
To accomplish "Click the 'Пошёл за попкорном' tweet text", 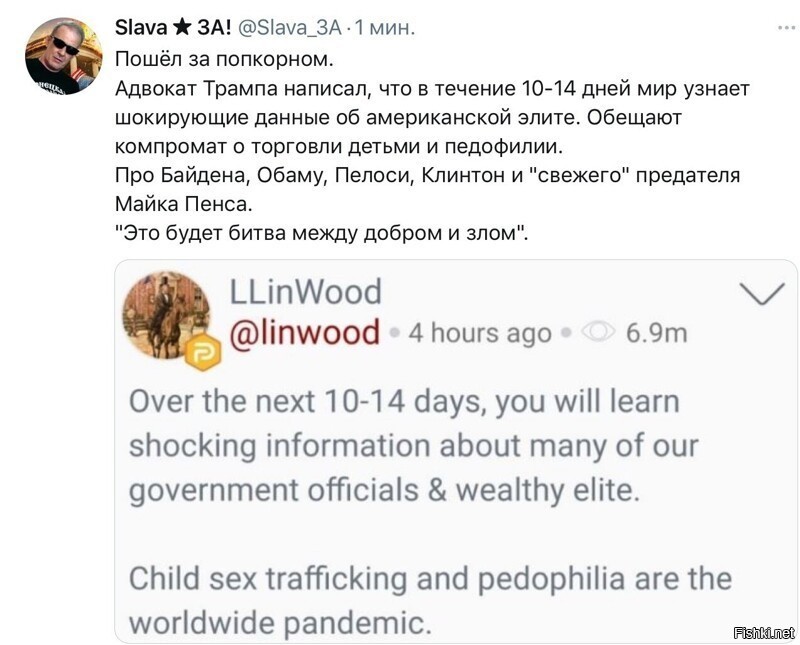I will pos(224,59).
